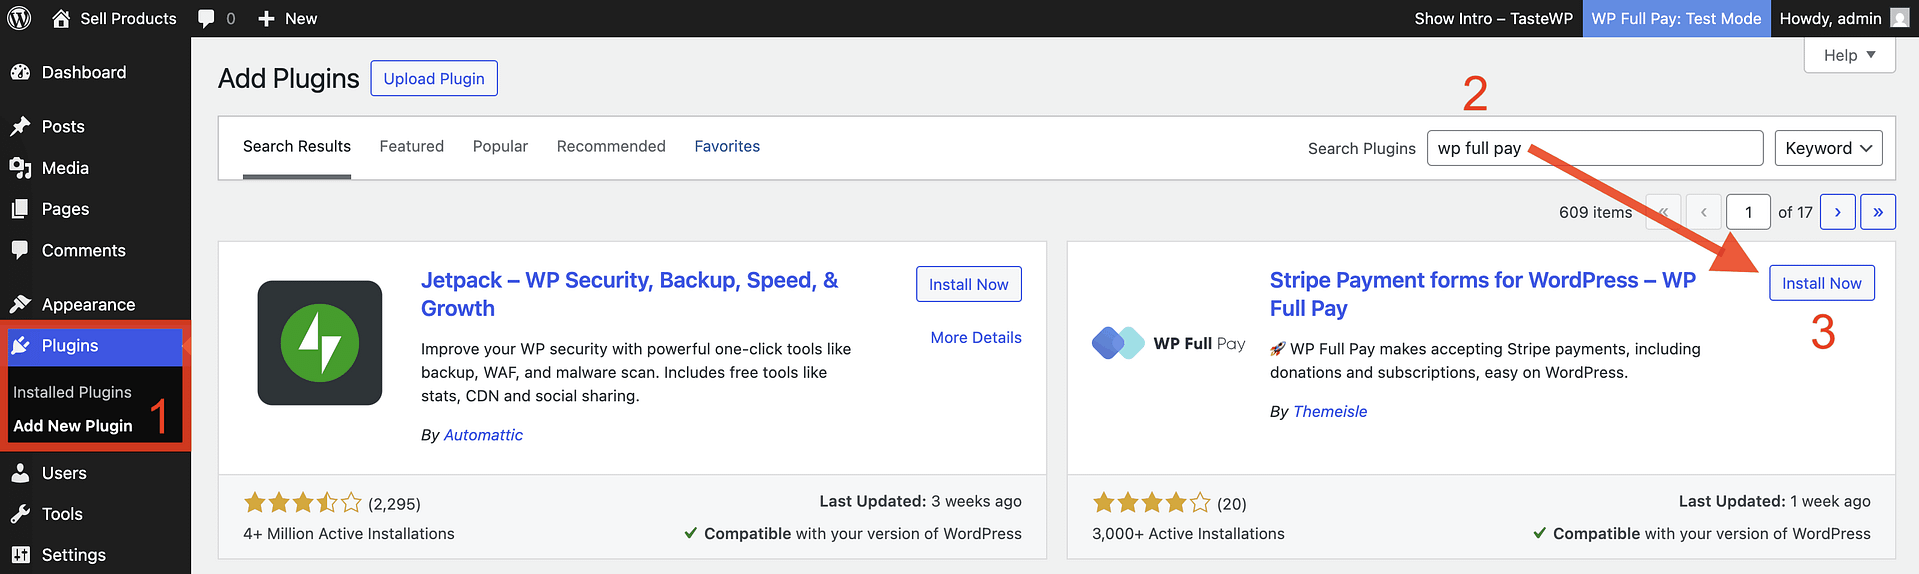Screen dimensions: 1919x574
Task: Click the Dashboard gauge icon
Action: pyautogui.click(x=20, y=72)
